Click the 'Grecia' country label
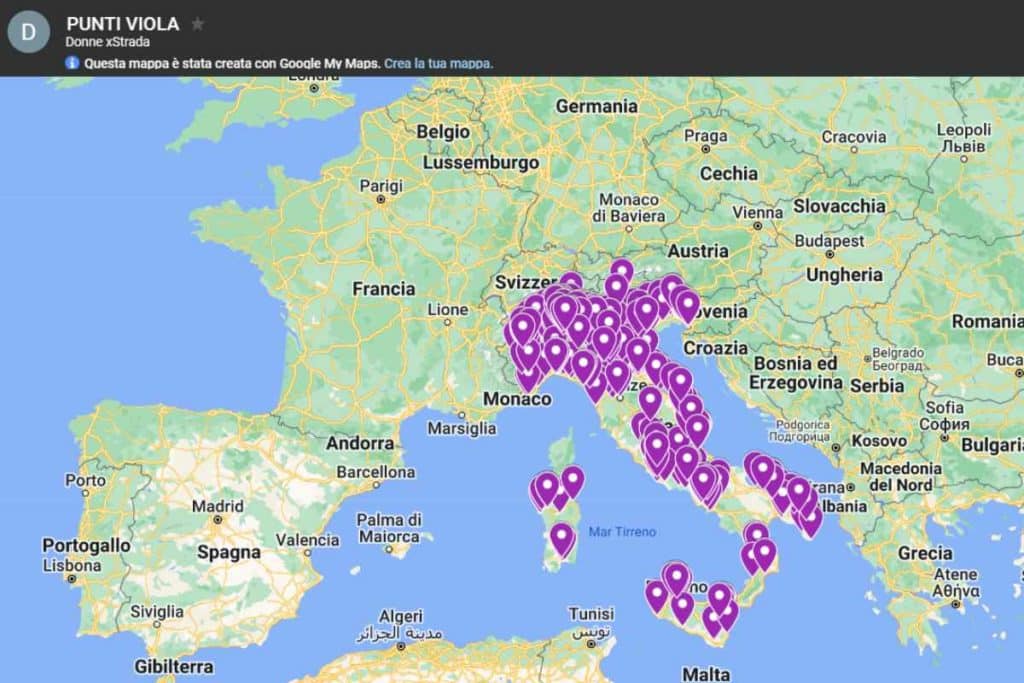The height and width of the screenshot is (683, 1024). click(925, 554)
